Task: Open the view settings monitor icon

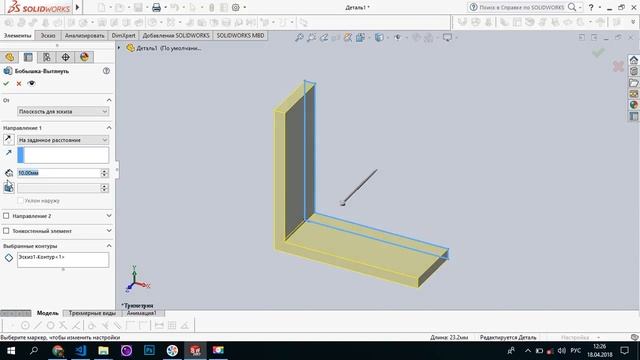Action: [448, 38]
